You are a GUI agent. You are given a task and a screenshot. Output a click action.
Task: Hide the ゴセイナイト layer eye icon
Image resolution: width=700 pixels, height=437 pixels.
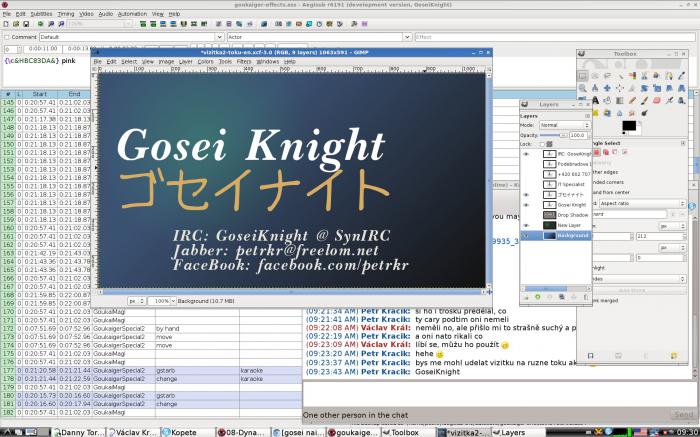[526, 195]
